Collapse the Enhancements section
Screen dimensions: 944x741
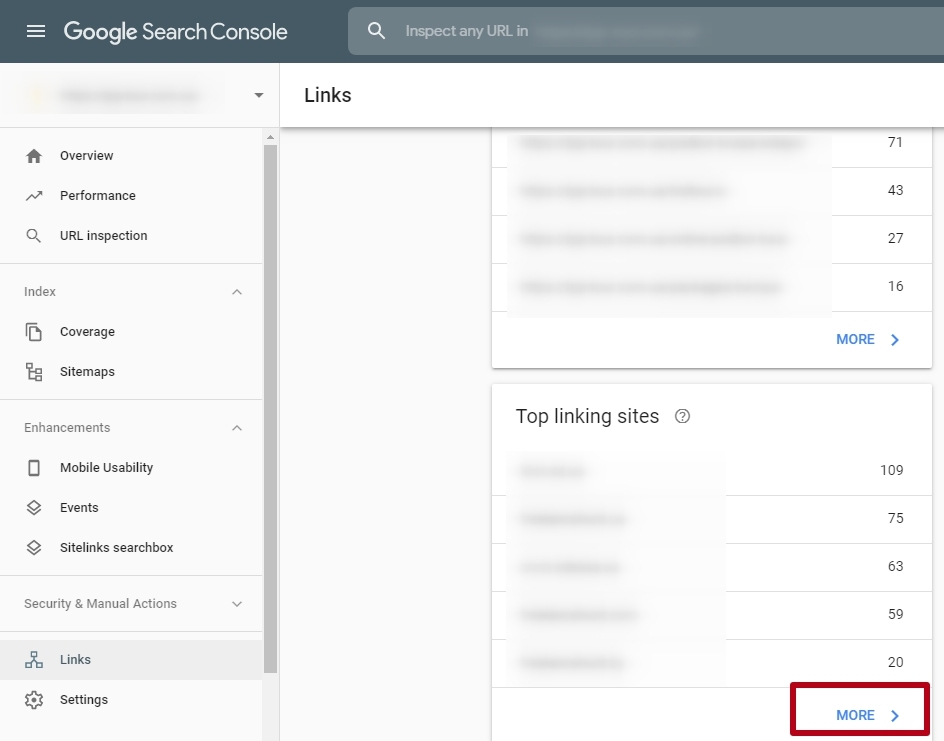coord(237,428)
